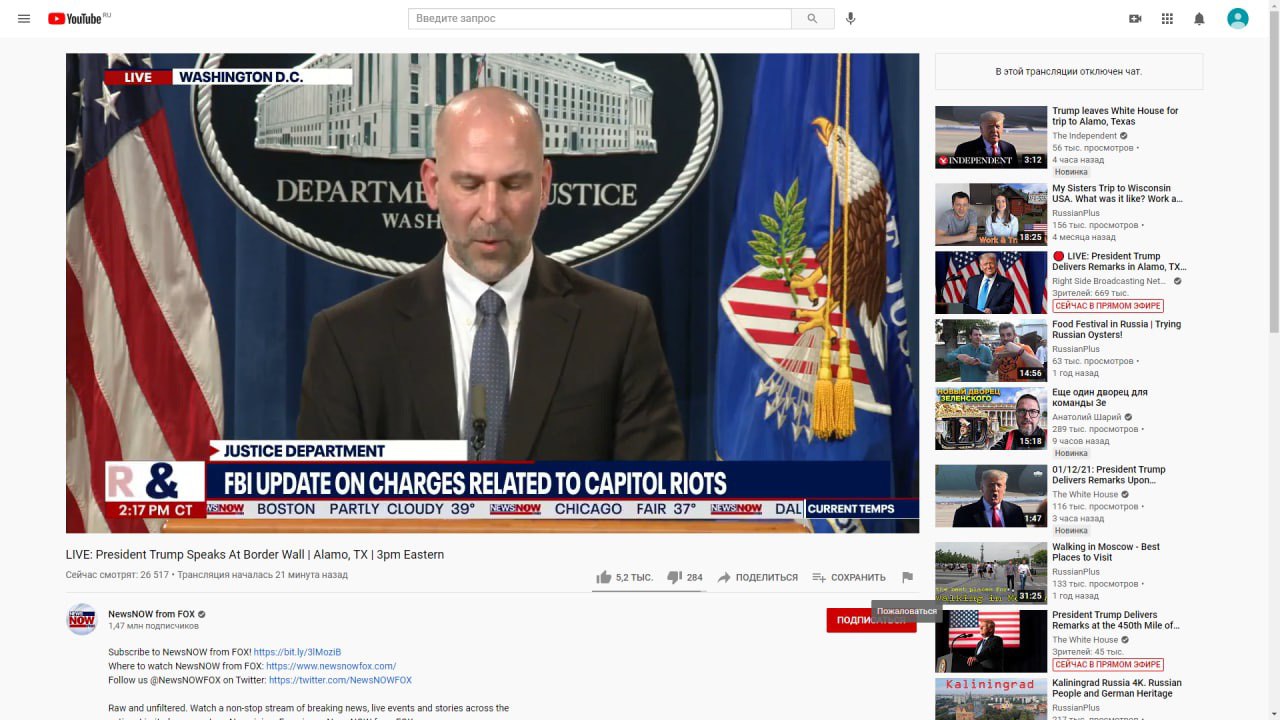The width and height of the screenshot is (1280, 720).
Task: Click the search magnifier button
Action: 812,19
